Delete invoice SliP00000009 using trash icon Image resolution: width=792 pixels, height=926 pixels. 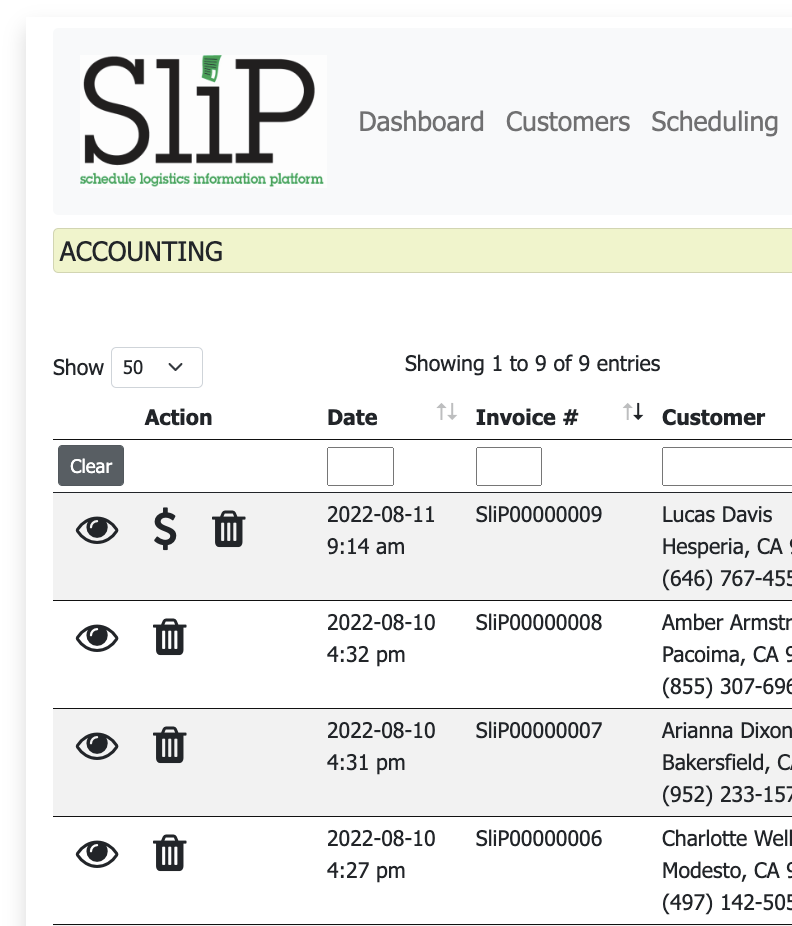(x=229, y=529)
